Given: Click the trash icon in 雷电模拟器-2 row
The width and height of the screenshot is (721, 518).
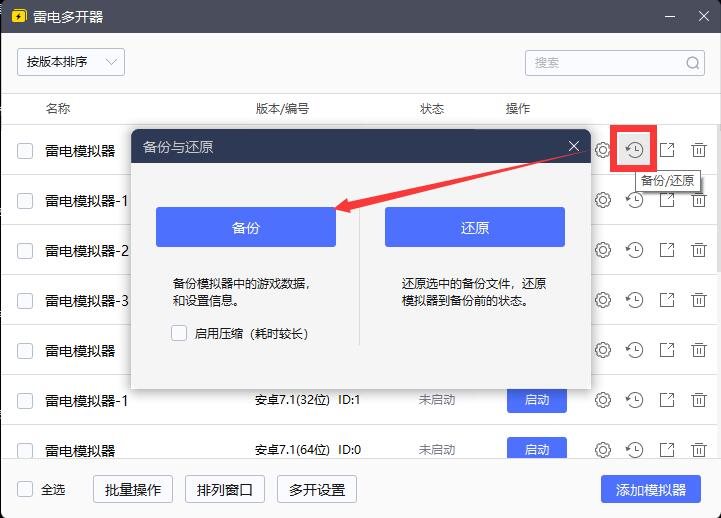Looking at the screenshot, I should (698, 250).
